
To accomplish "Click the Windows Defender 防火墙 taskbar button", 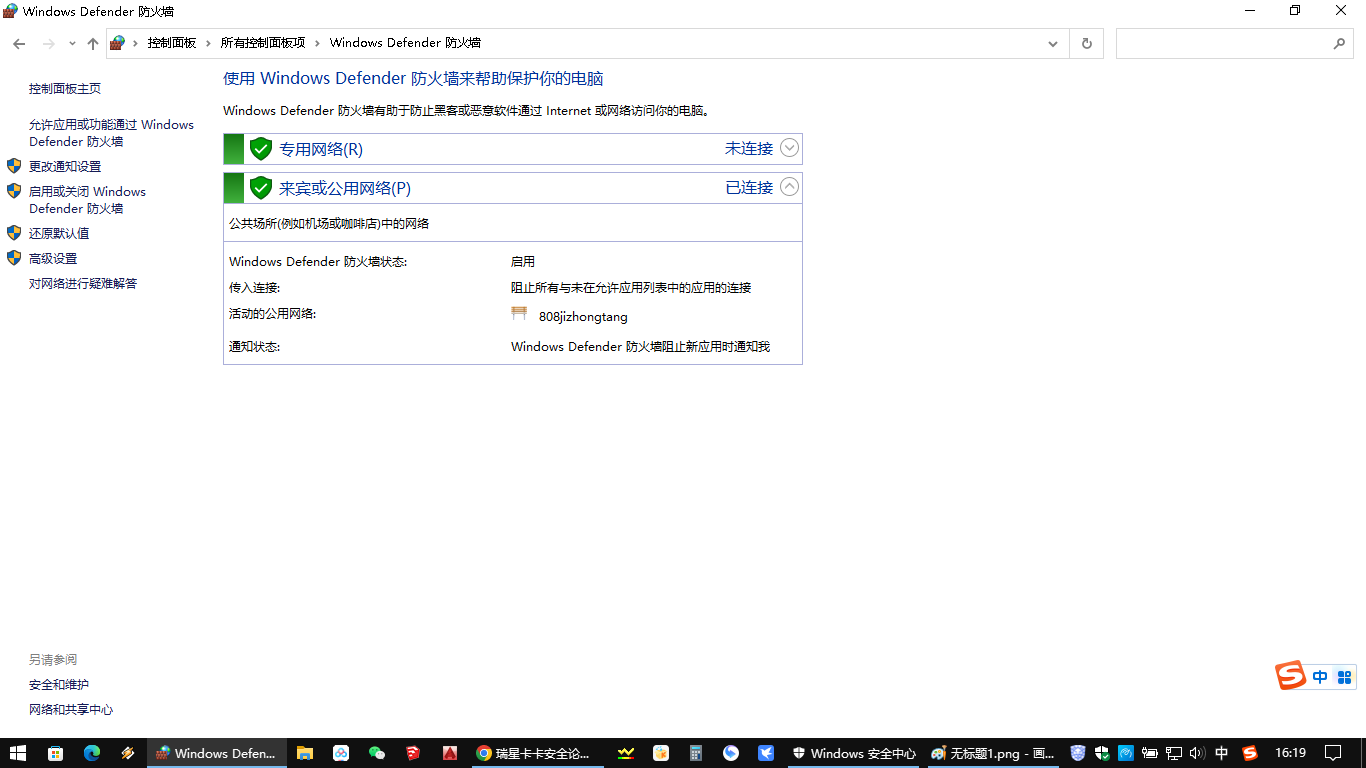I will click(217, 753).
